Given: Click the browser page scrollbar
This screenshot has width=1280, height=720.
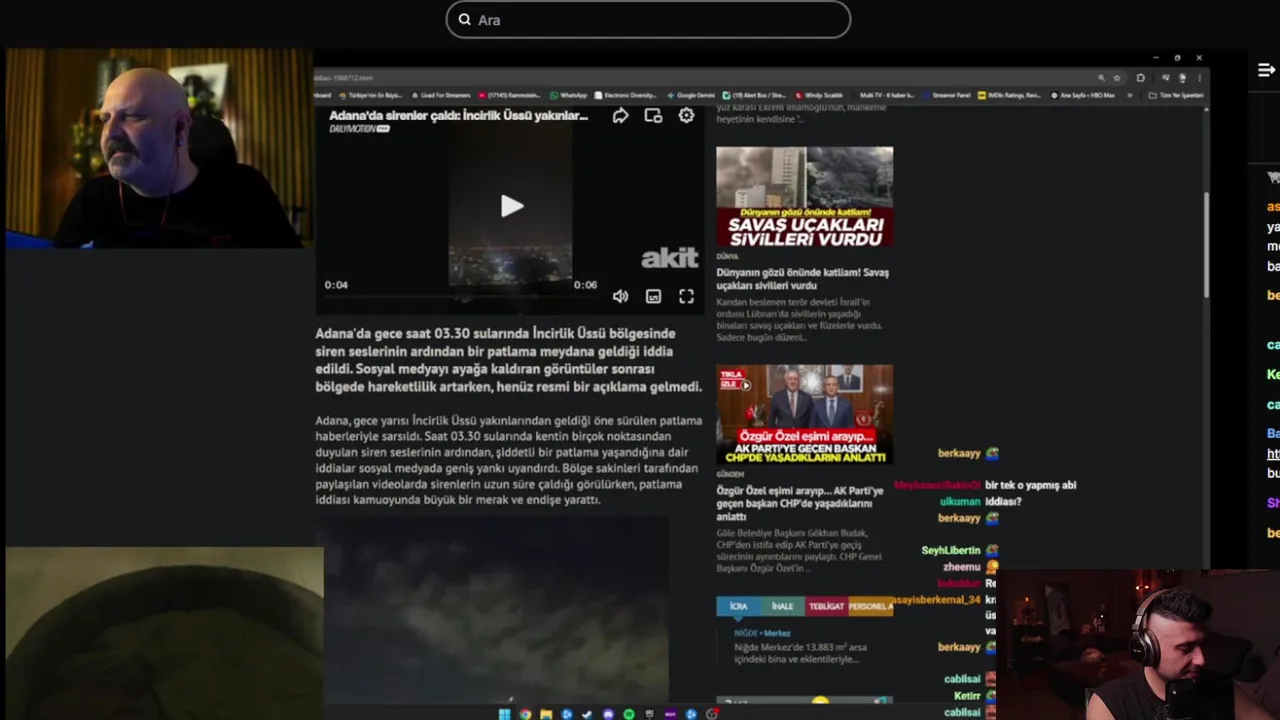Looking at the screenshot, I should pos(1205,244).
